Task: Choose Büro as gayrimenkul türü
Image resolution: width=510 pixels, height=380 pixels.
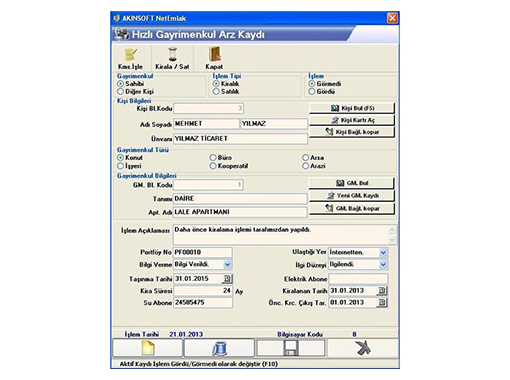Action: [x=213, y=157]
